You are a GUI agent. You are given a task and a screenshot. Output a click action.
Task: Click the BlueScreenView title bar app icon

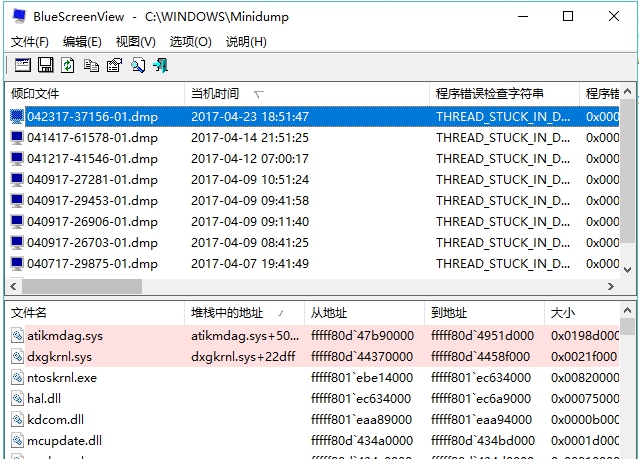point(19,16)
